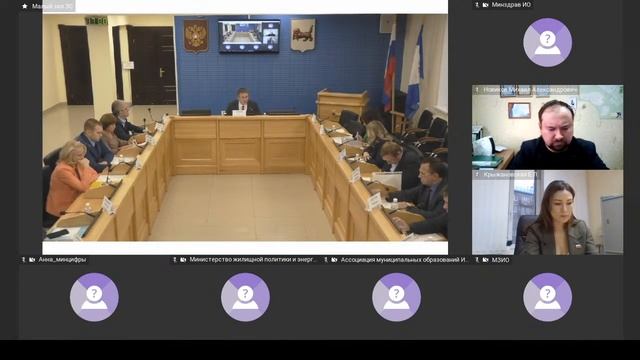The height and width of the screenshot is (360, 640).
Task: Focus the main conference hall video feed
Action: pyautogui.click(x=245, y=127)
